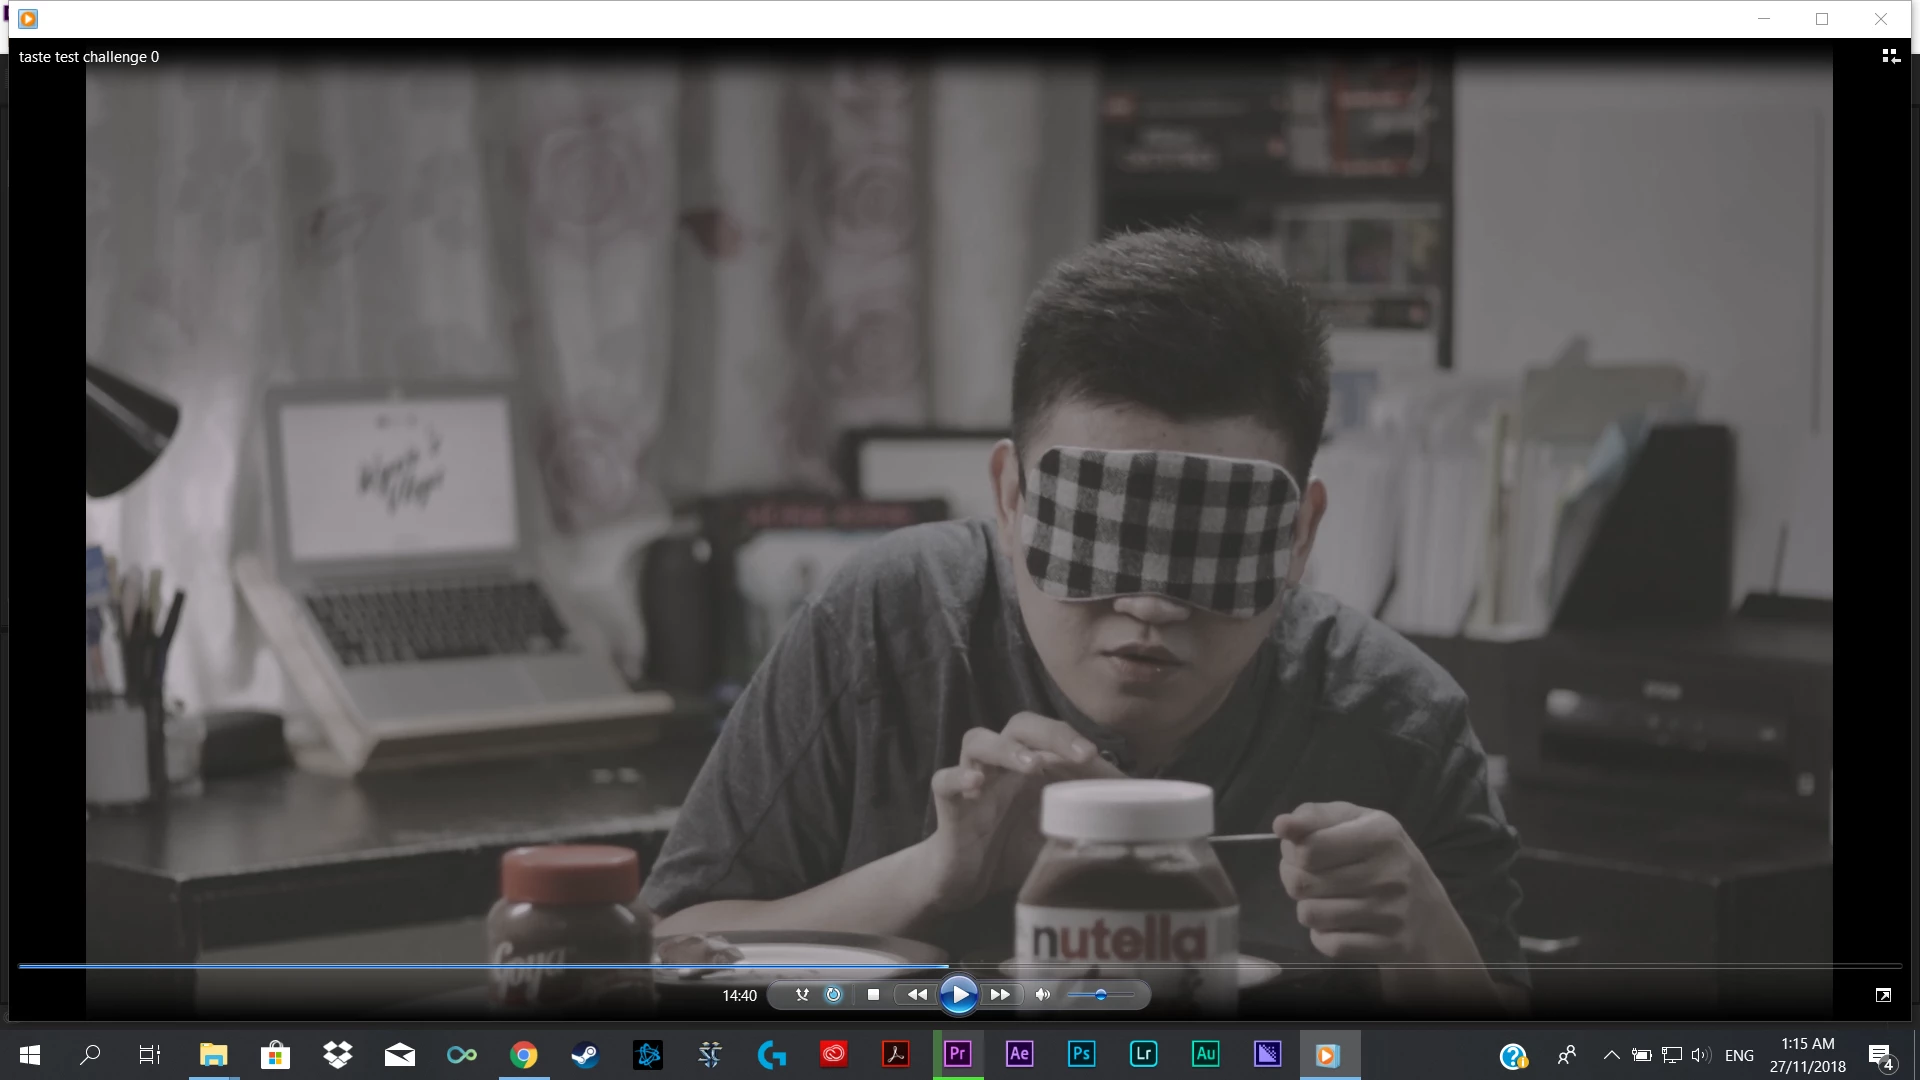This screenshot has width=1920, height=1080.
Task: Launch Photoshop from the taskbar
Action: tap(1081, 1054)
